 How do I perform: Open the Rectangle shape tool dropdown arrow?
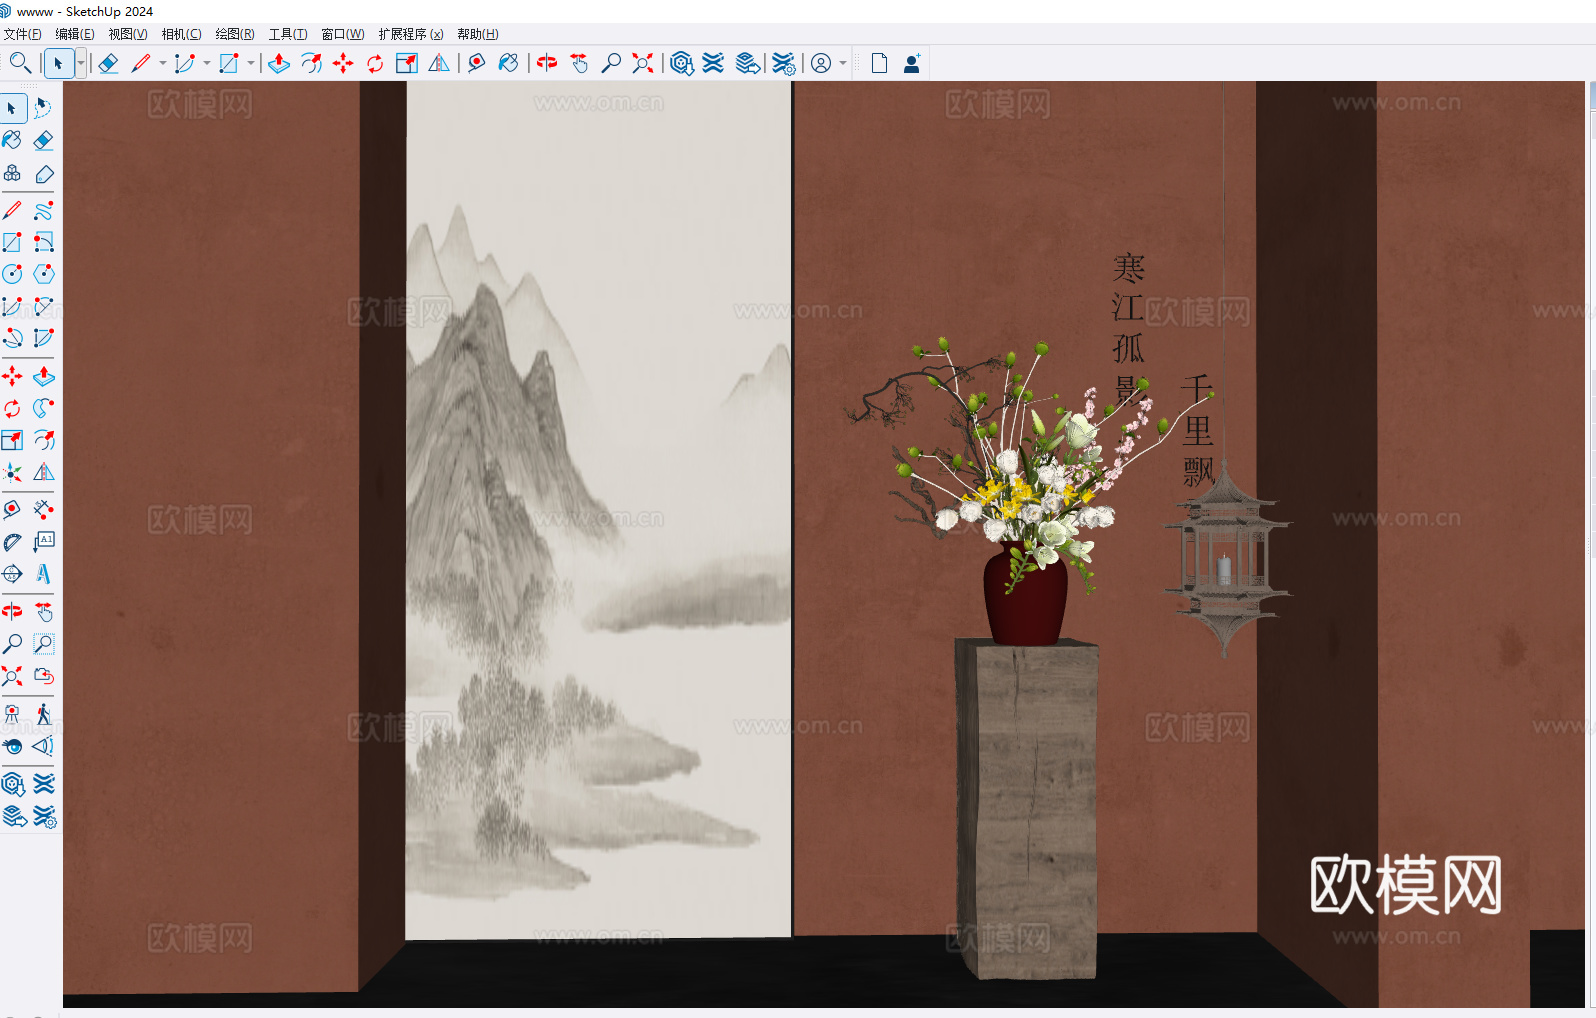coord(251,63)
